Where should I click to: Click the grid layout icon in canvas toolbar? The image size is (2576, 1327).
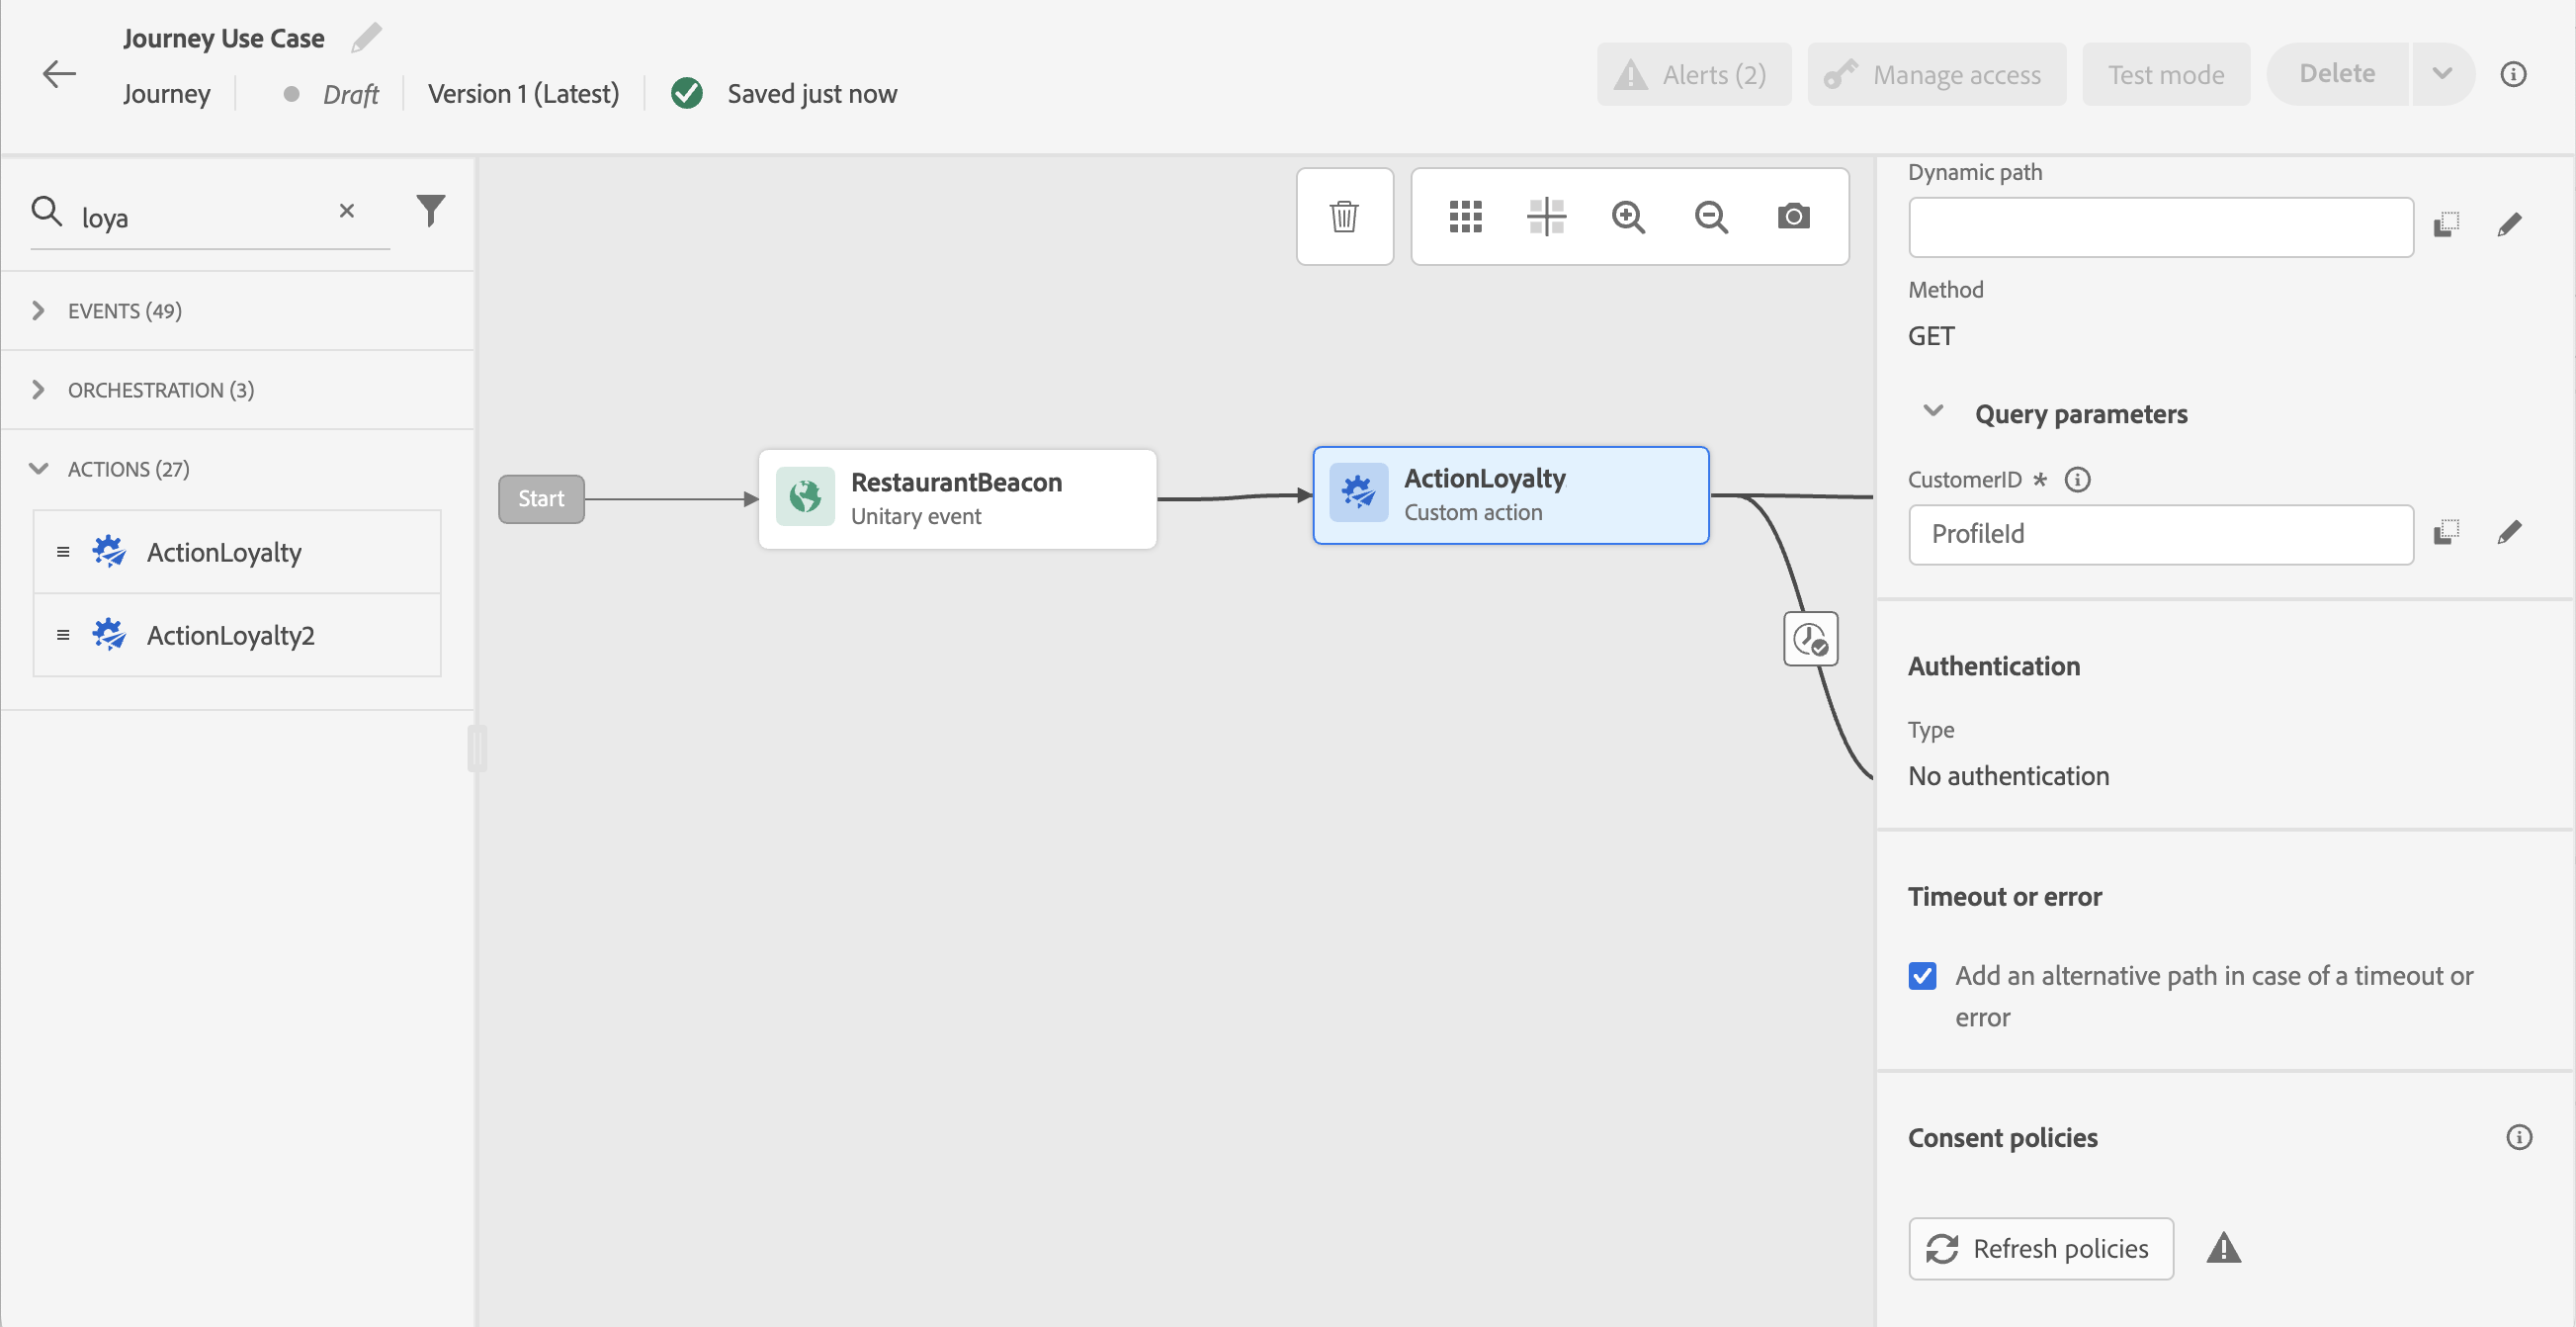pyautogui.click(x=1465, y=216)
